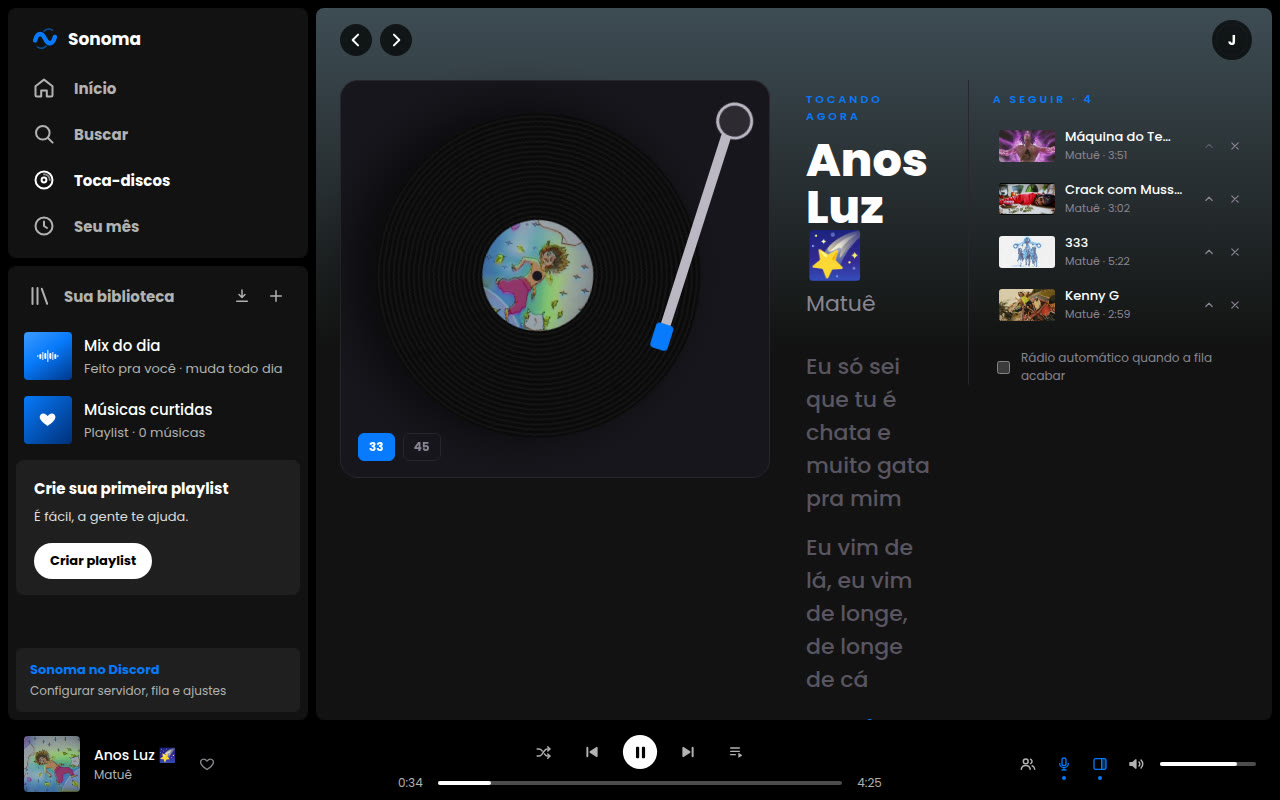Toggle shuffle playback
Image resolution: width=1280 pixels, height=800 pixels.
point(544,752)
